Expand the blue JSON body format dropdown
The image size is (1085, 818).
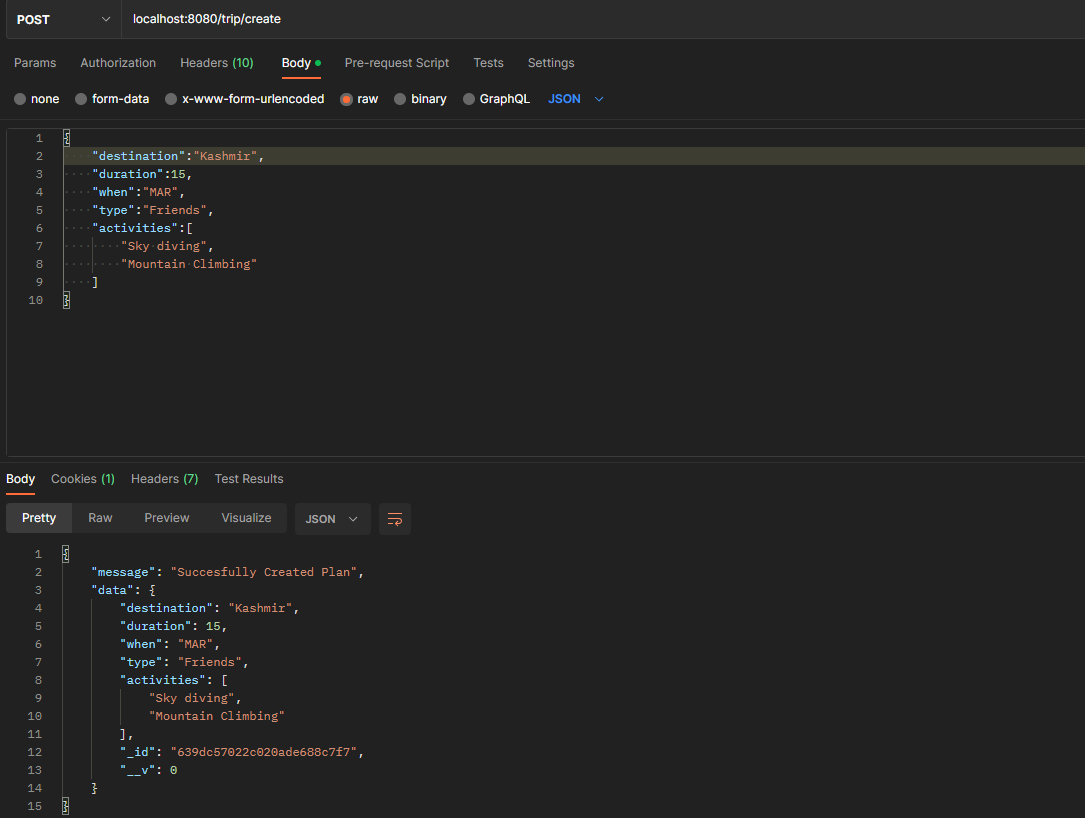coord(576,99)
